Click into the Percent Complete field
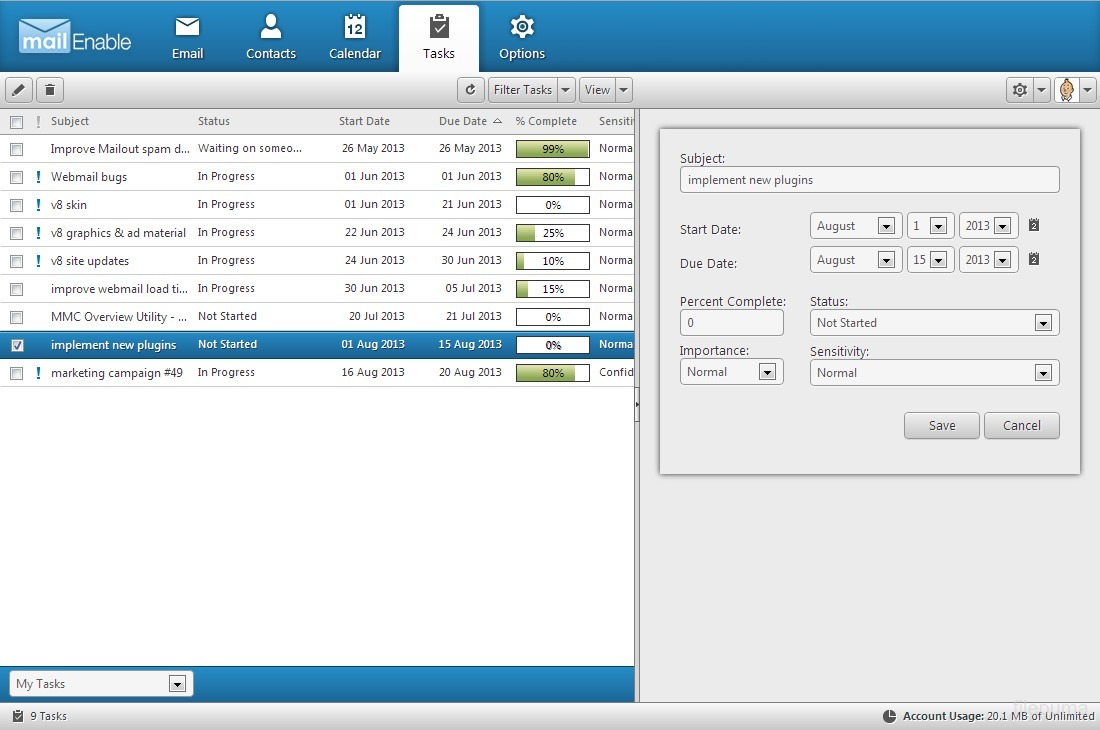 731,323
